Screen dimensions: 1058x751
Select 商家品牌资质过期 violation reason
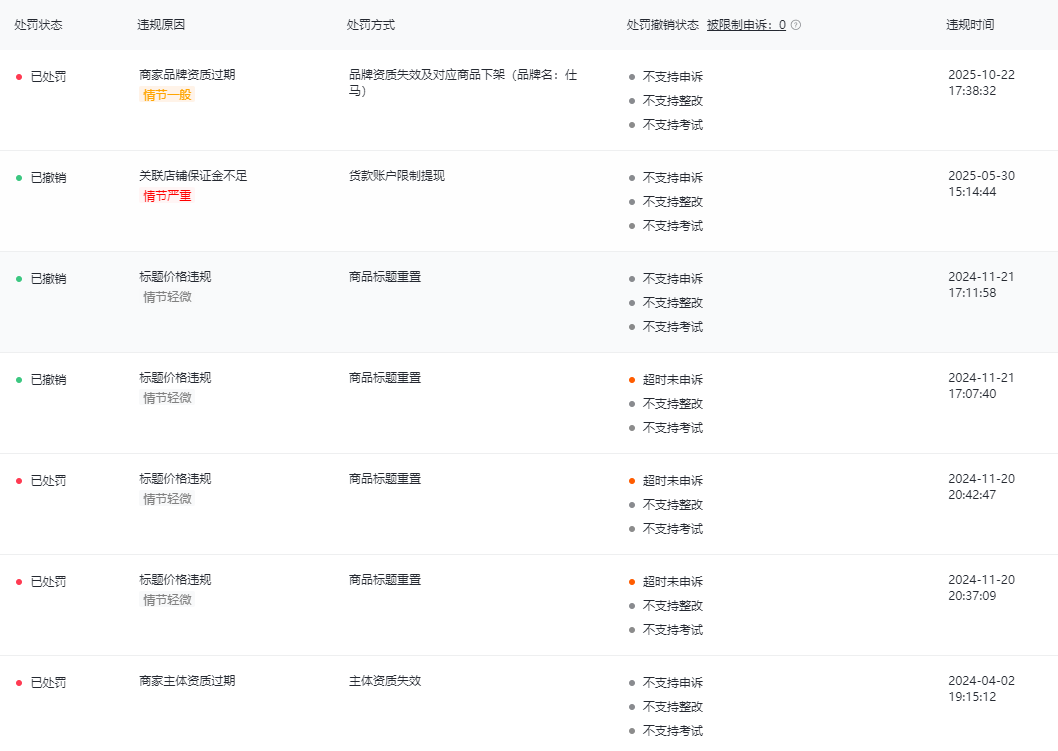point(187,75)
